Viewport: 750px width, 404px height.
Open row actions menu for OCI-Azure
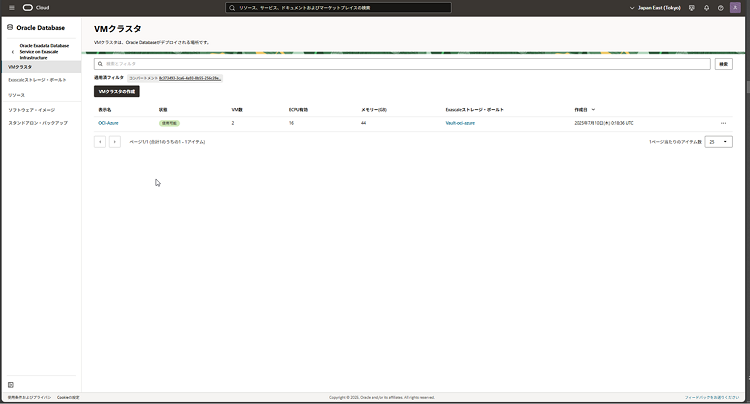(x=723, y=123)
